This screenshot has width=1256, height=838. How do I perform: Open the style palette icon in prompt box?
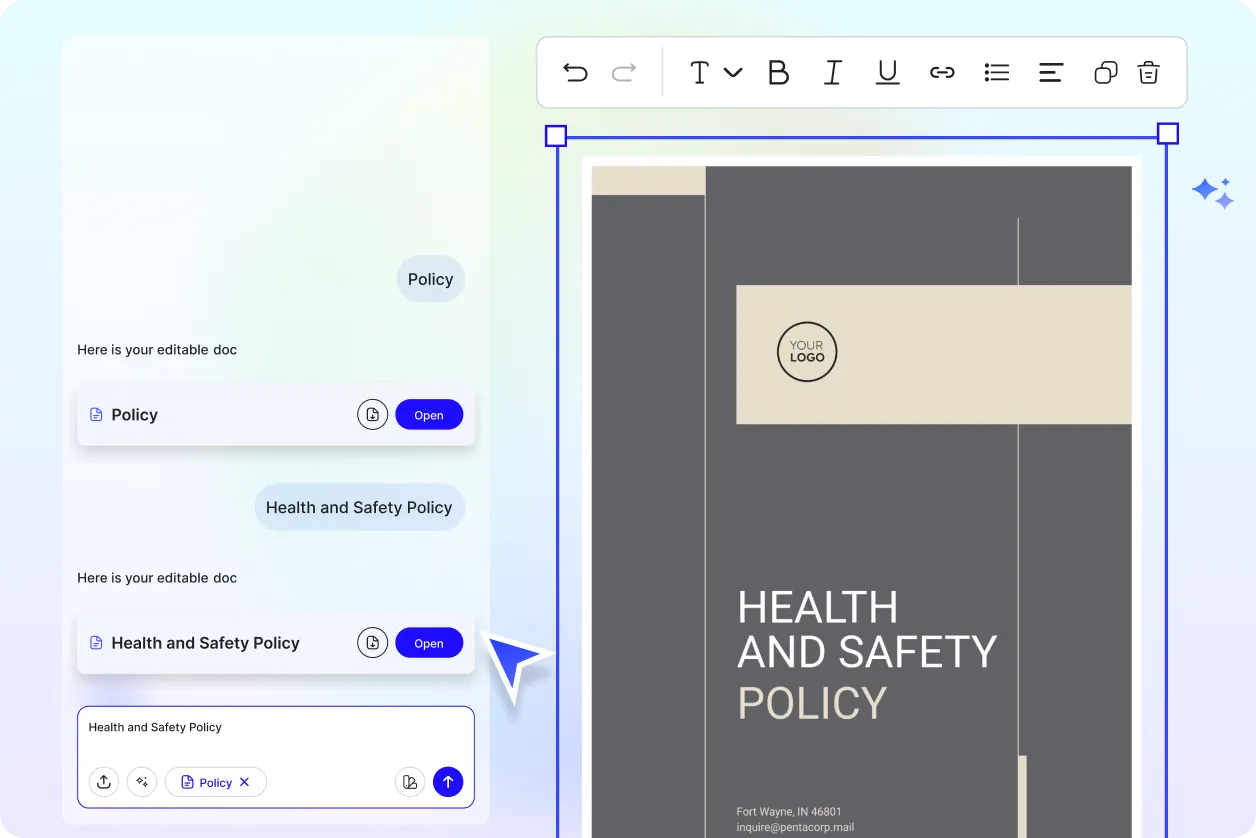click(410, 782)
